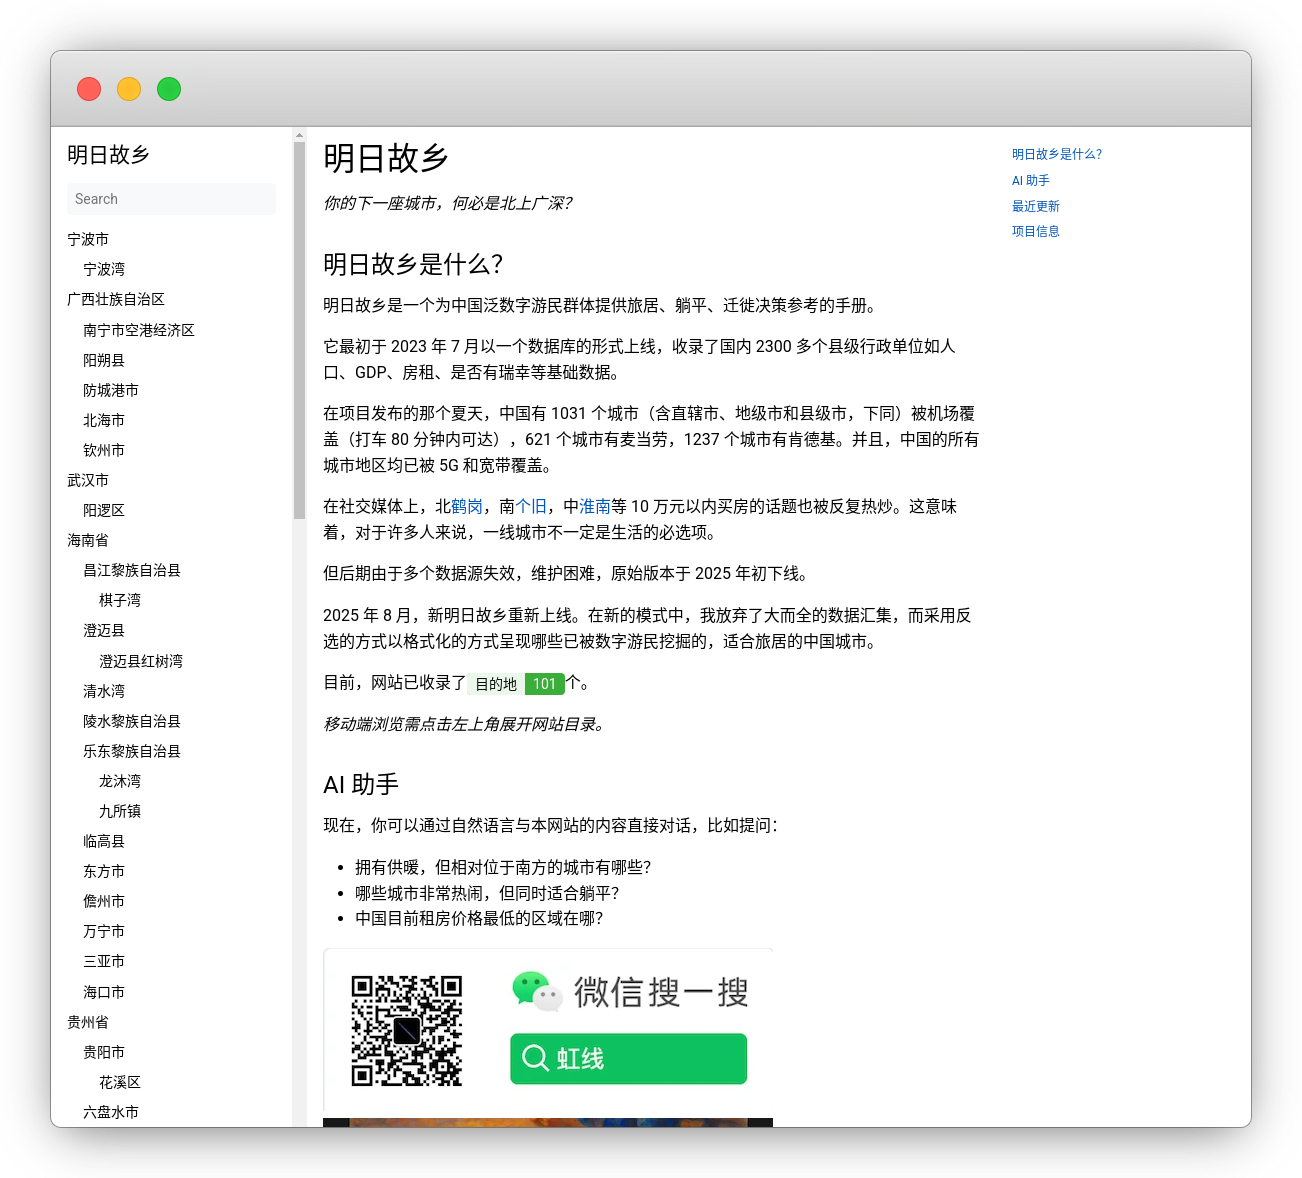This screenshot has width=1302, height=1178.
Task: Open 昌江黎族自治县 sidebar entry
Action: click(132, 570)
